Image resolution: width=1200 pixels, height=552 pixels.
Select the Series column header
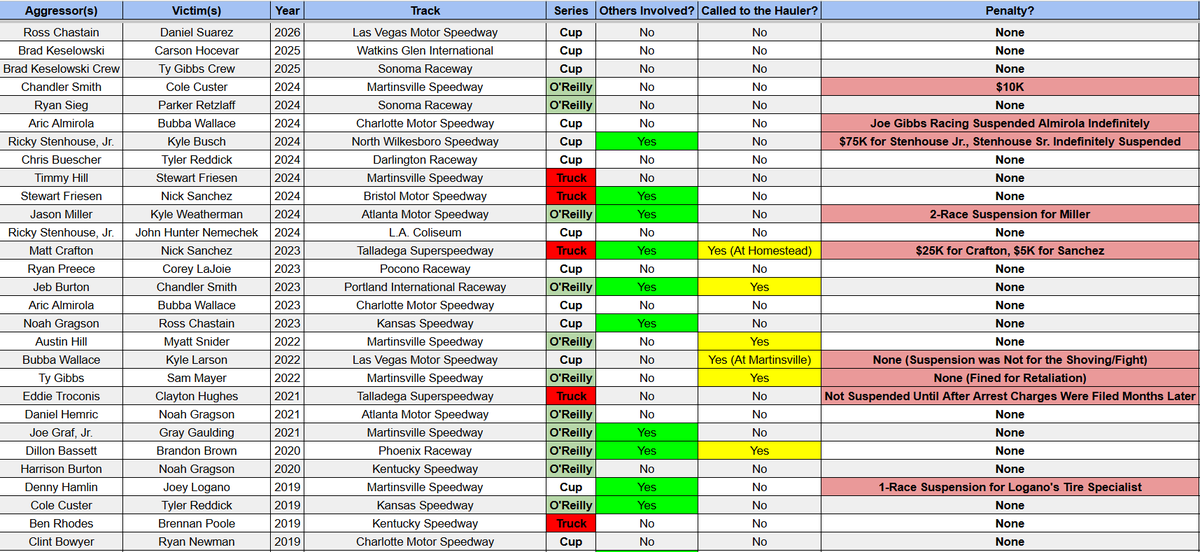tap(571, 11)
